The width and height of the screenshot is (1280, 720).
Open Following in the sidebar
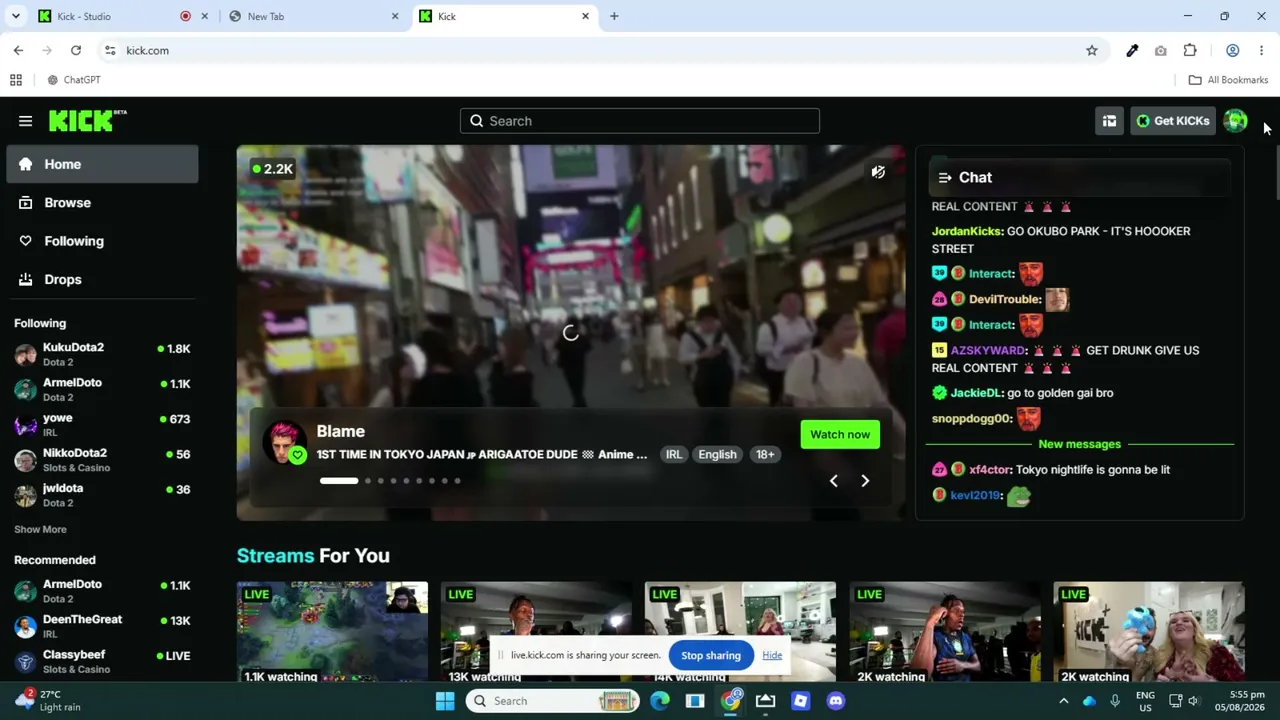click(x=102, y=241)
